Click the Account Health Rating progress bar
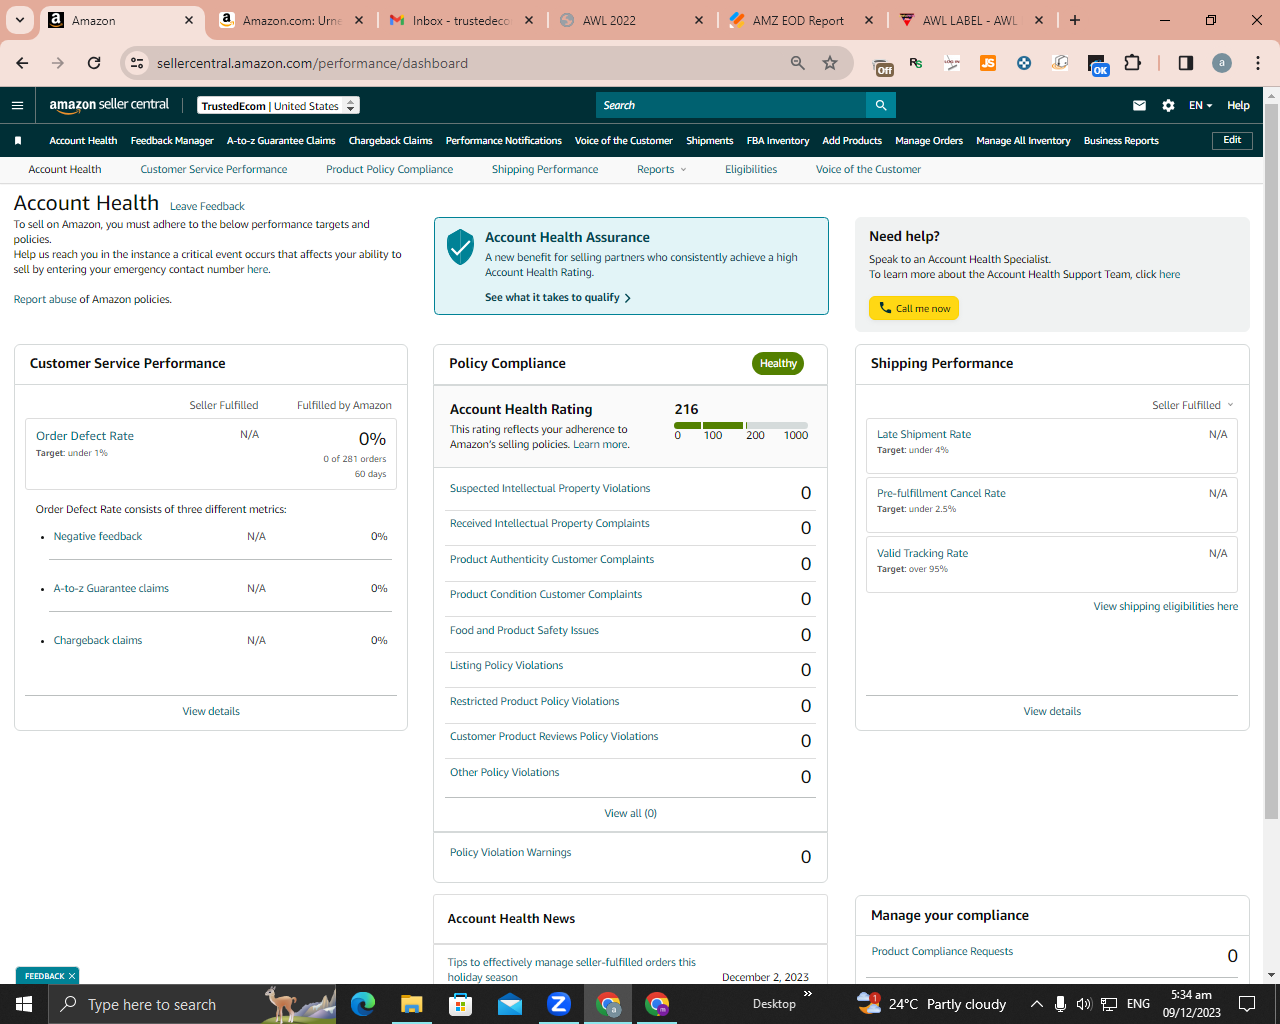 [741, 426]
